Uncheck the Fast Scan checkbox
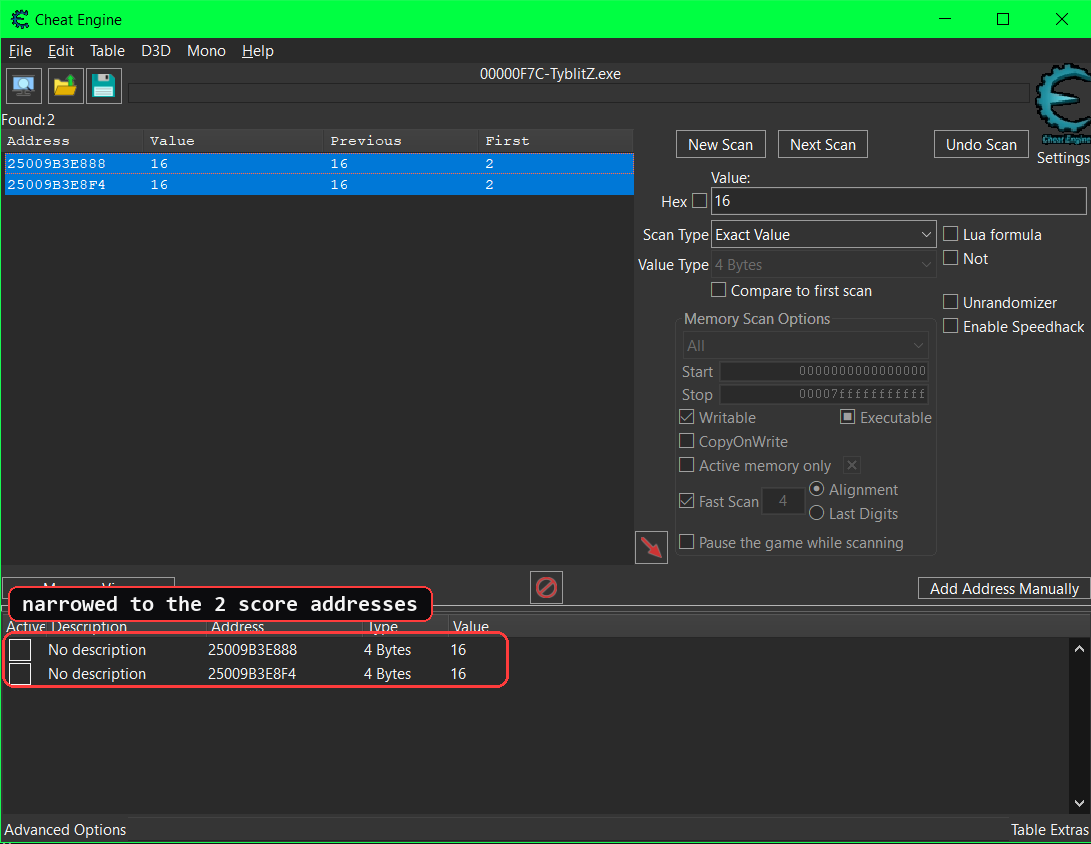Viewport: 1091px width, 844px height. coord(687,500)
